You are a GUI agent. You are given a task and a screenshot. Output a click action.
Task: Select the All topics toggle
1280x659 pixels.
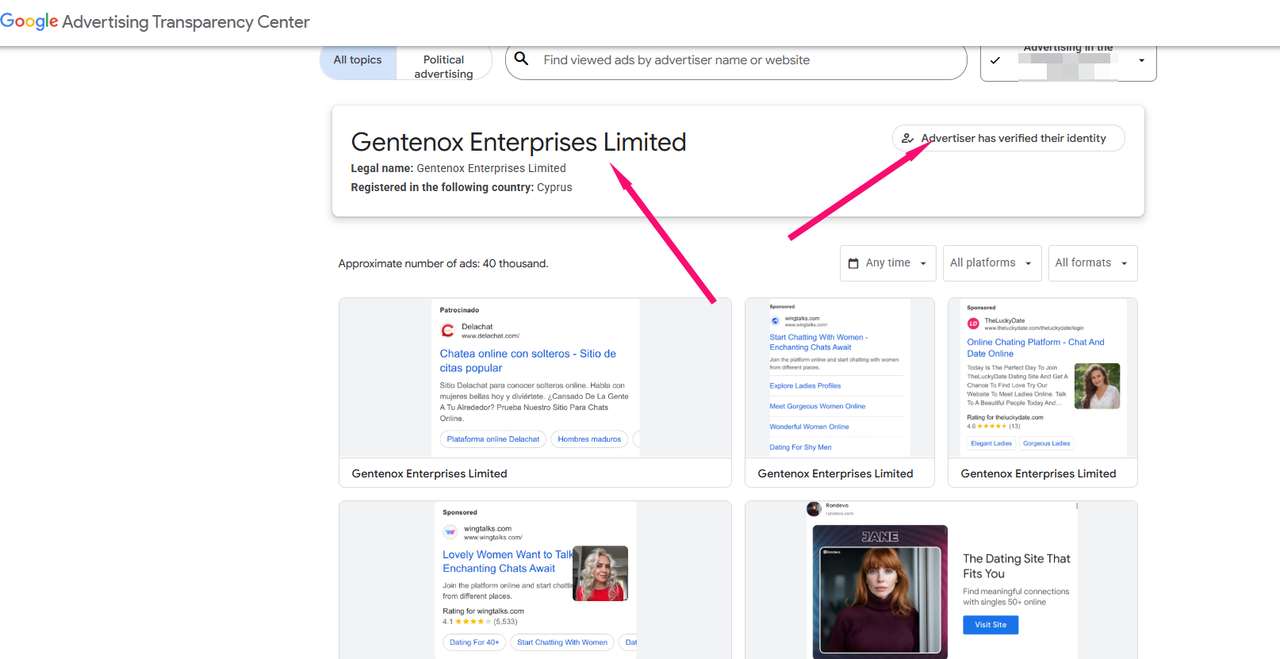tap(358, 60)
